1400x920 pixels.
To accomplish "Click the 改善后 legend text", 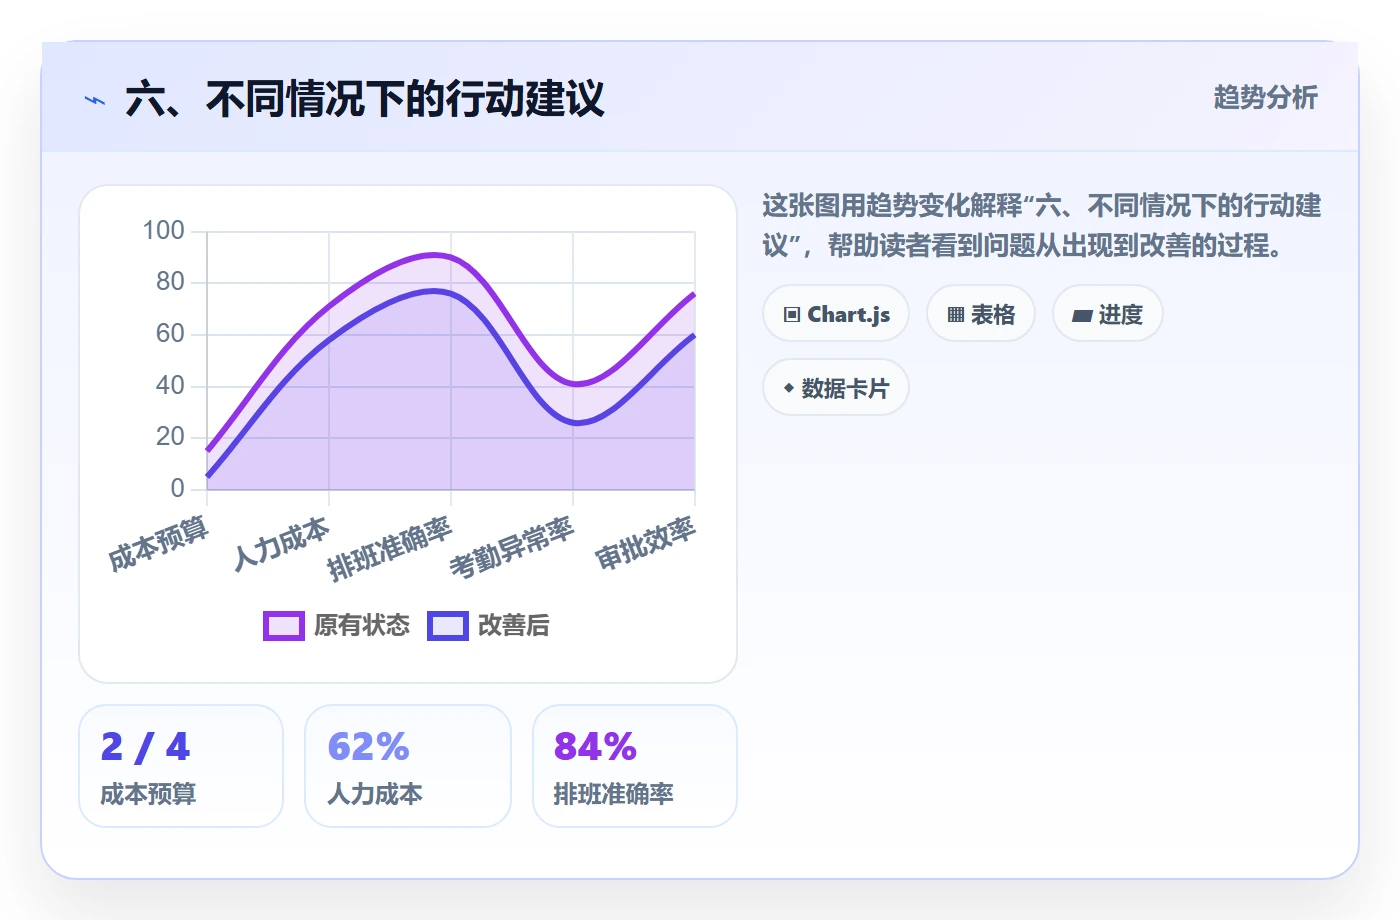I will (x=514, y=626).
